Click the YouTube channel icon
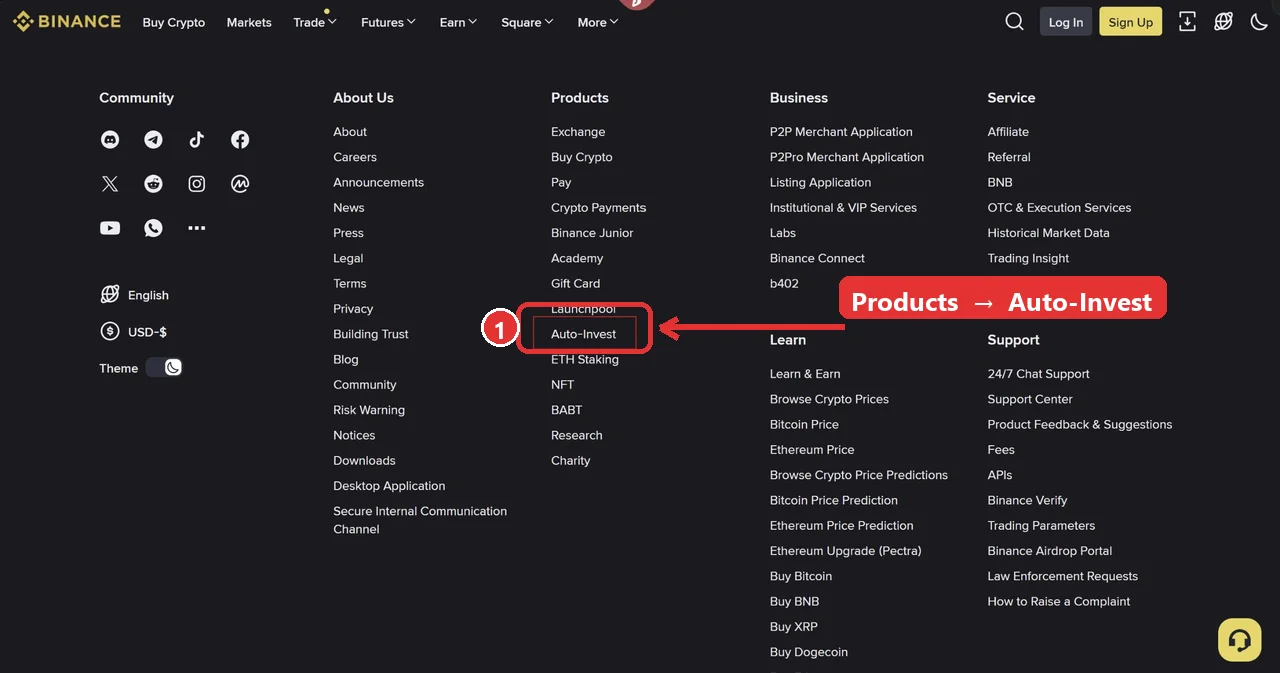This screenshot has width=1280, height=673. coord(110,228)
